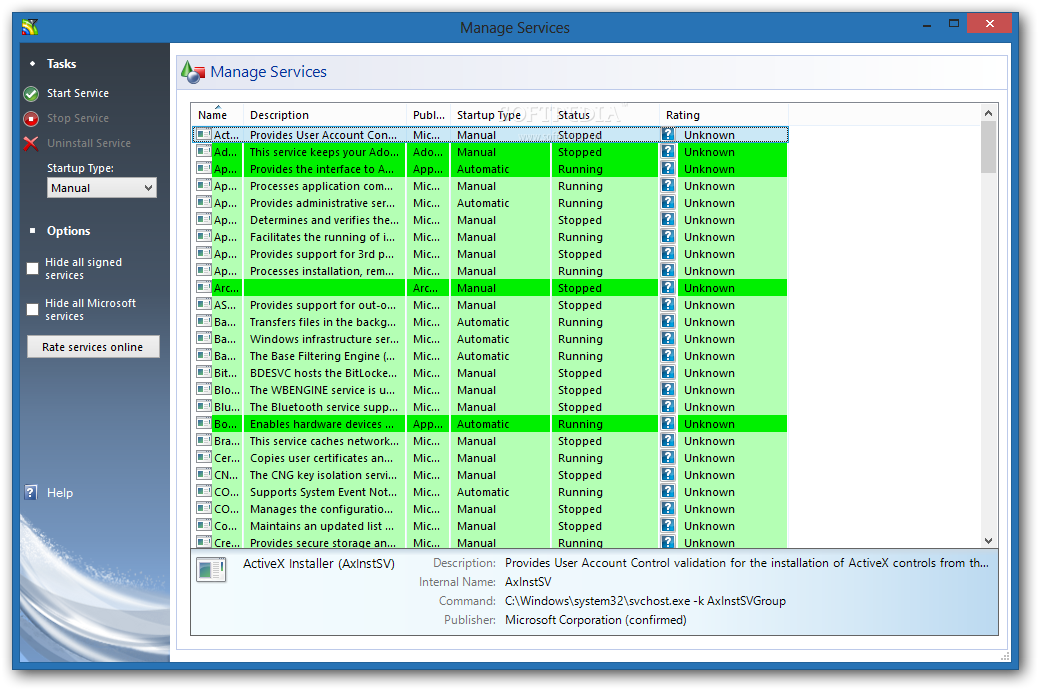Click the service icon of the Arc... row
The width and height of the screenshot is (1039, 690).
pos(204,288)
